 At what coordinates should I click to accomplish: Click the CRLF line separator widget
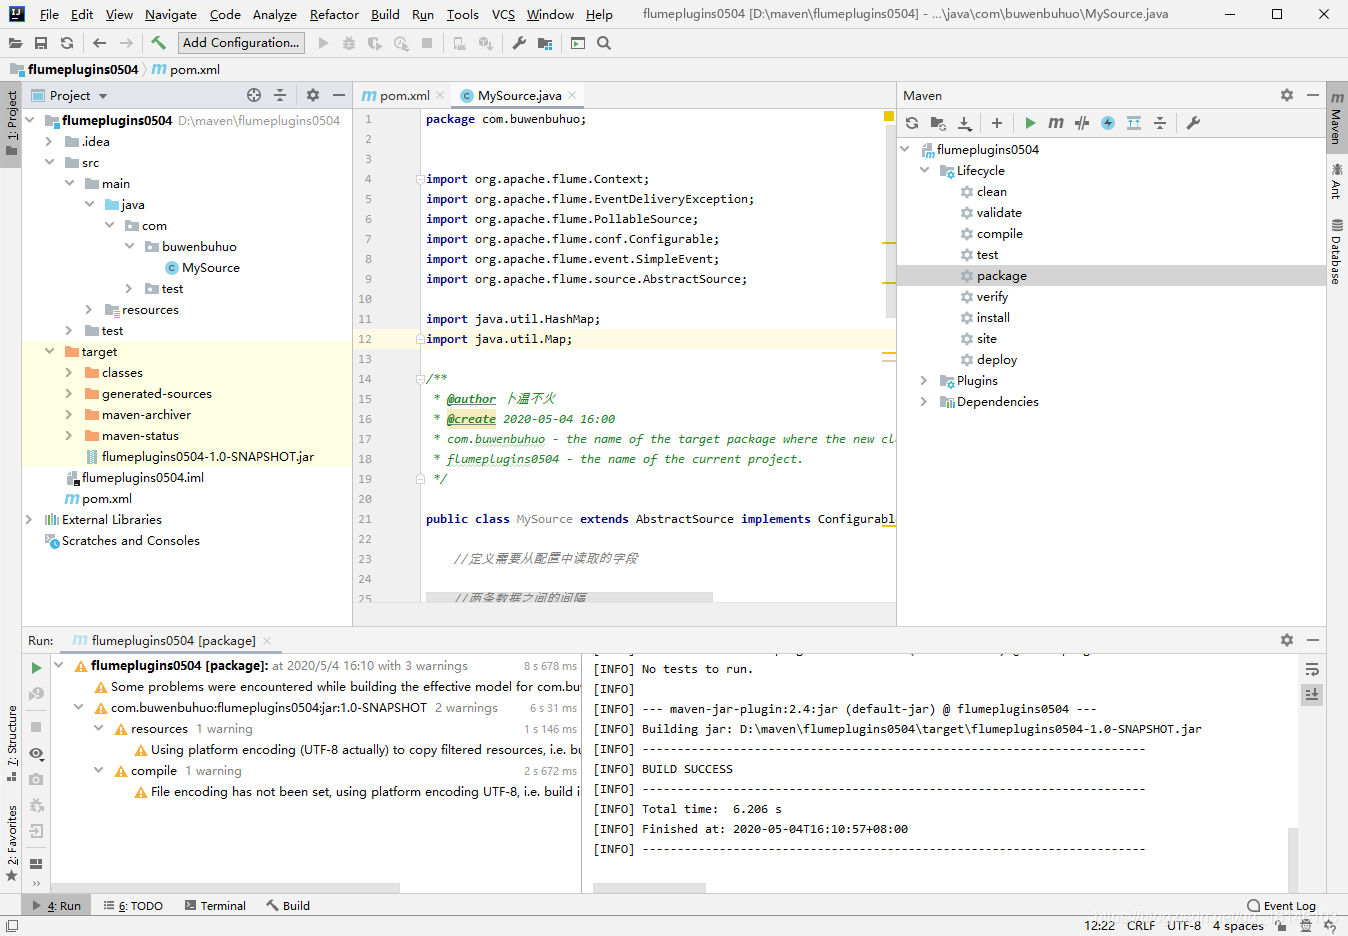point(1140,925)
